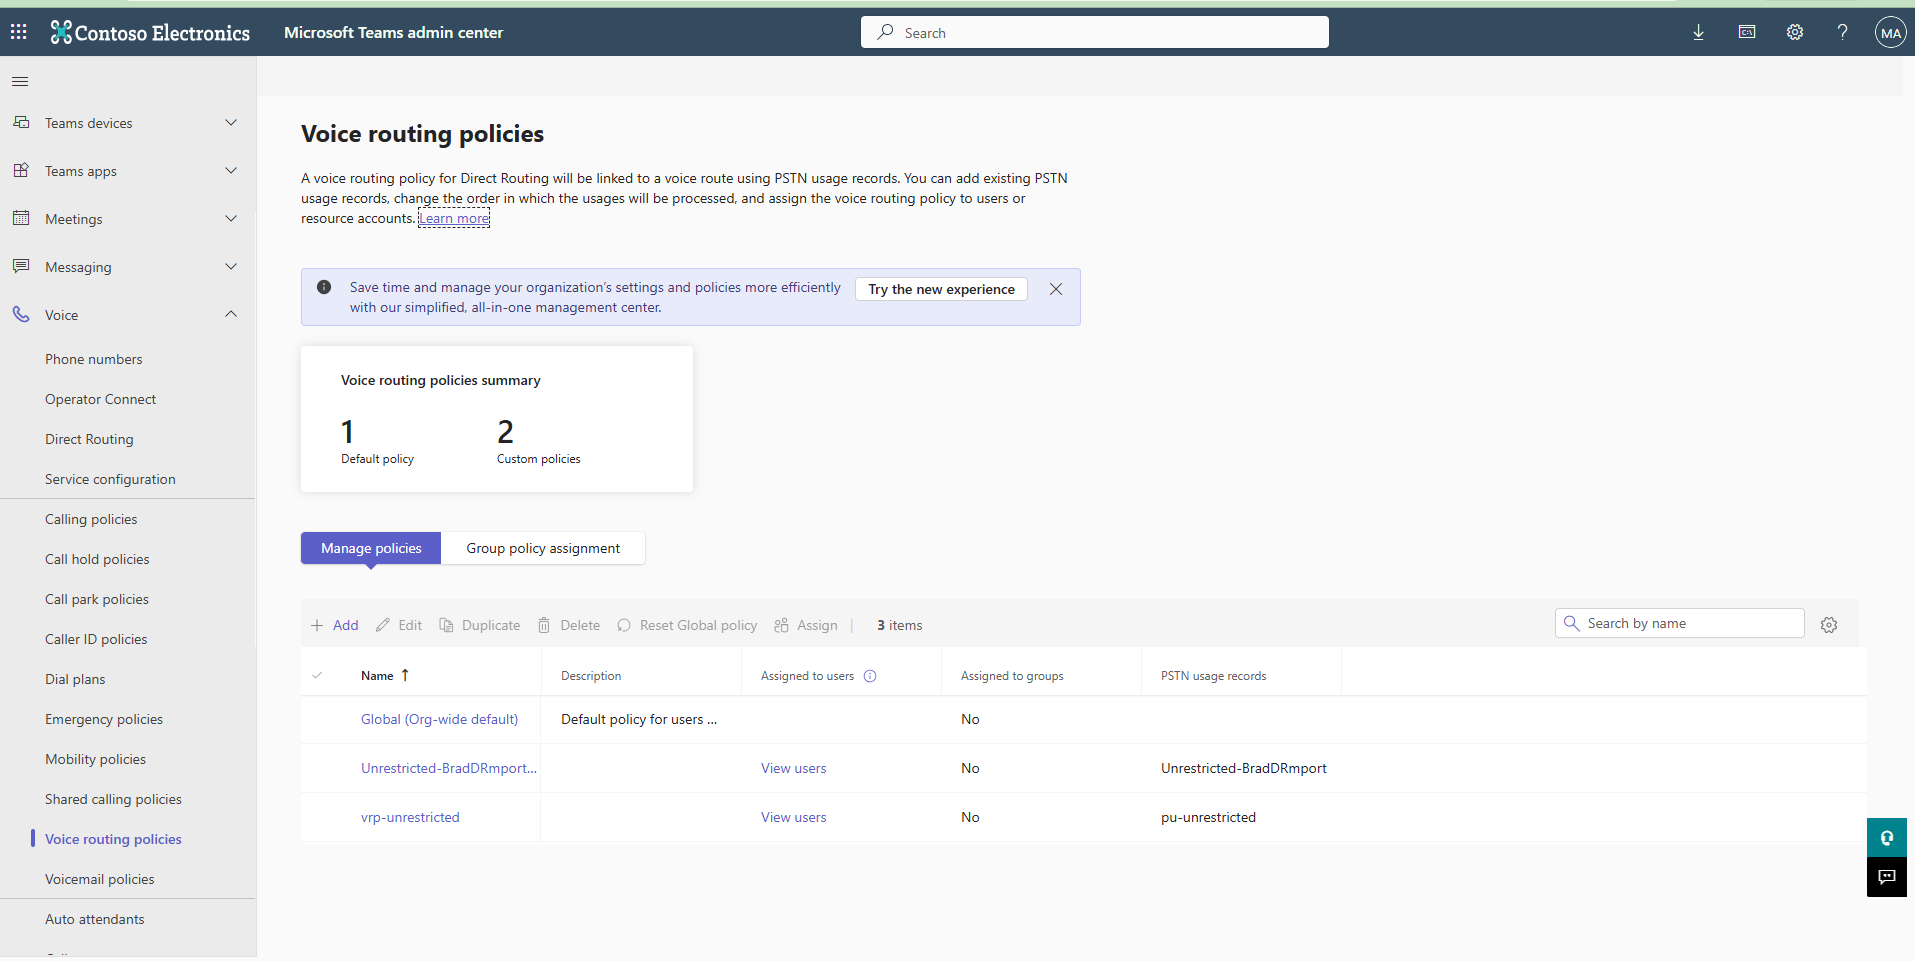Open Call hold policies in sidebar
The width and height of the screenshot is (1915, 961).
pos(97,559)
